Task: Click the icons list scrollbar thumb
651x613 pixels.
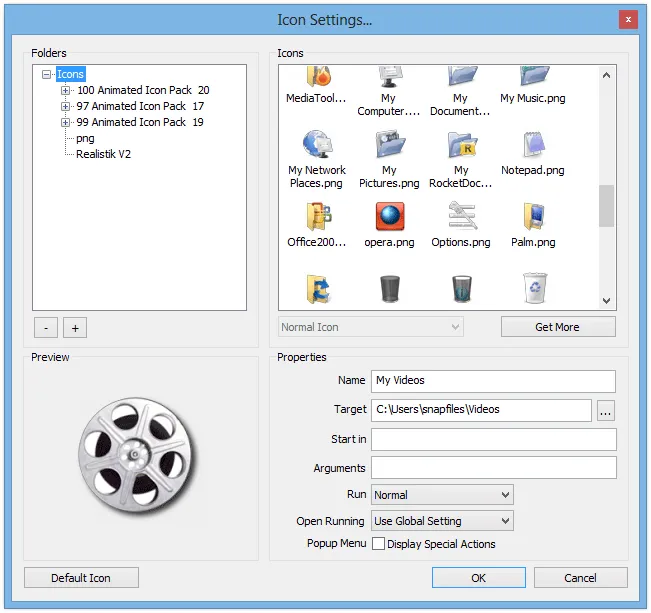Action: [x=606, y=206]
